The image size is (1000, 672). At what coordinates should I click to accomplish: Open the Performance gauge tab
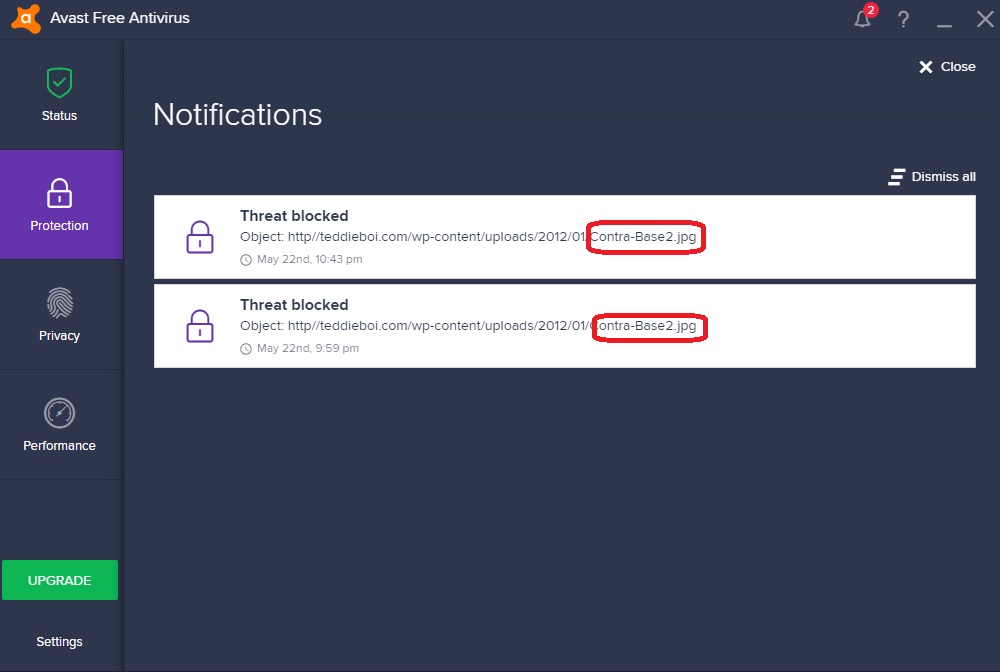59,425
